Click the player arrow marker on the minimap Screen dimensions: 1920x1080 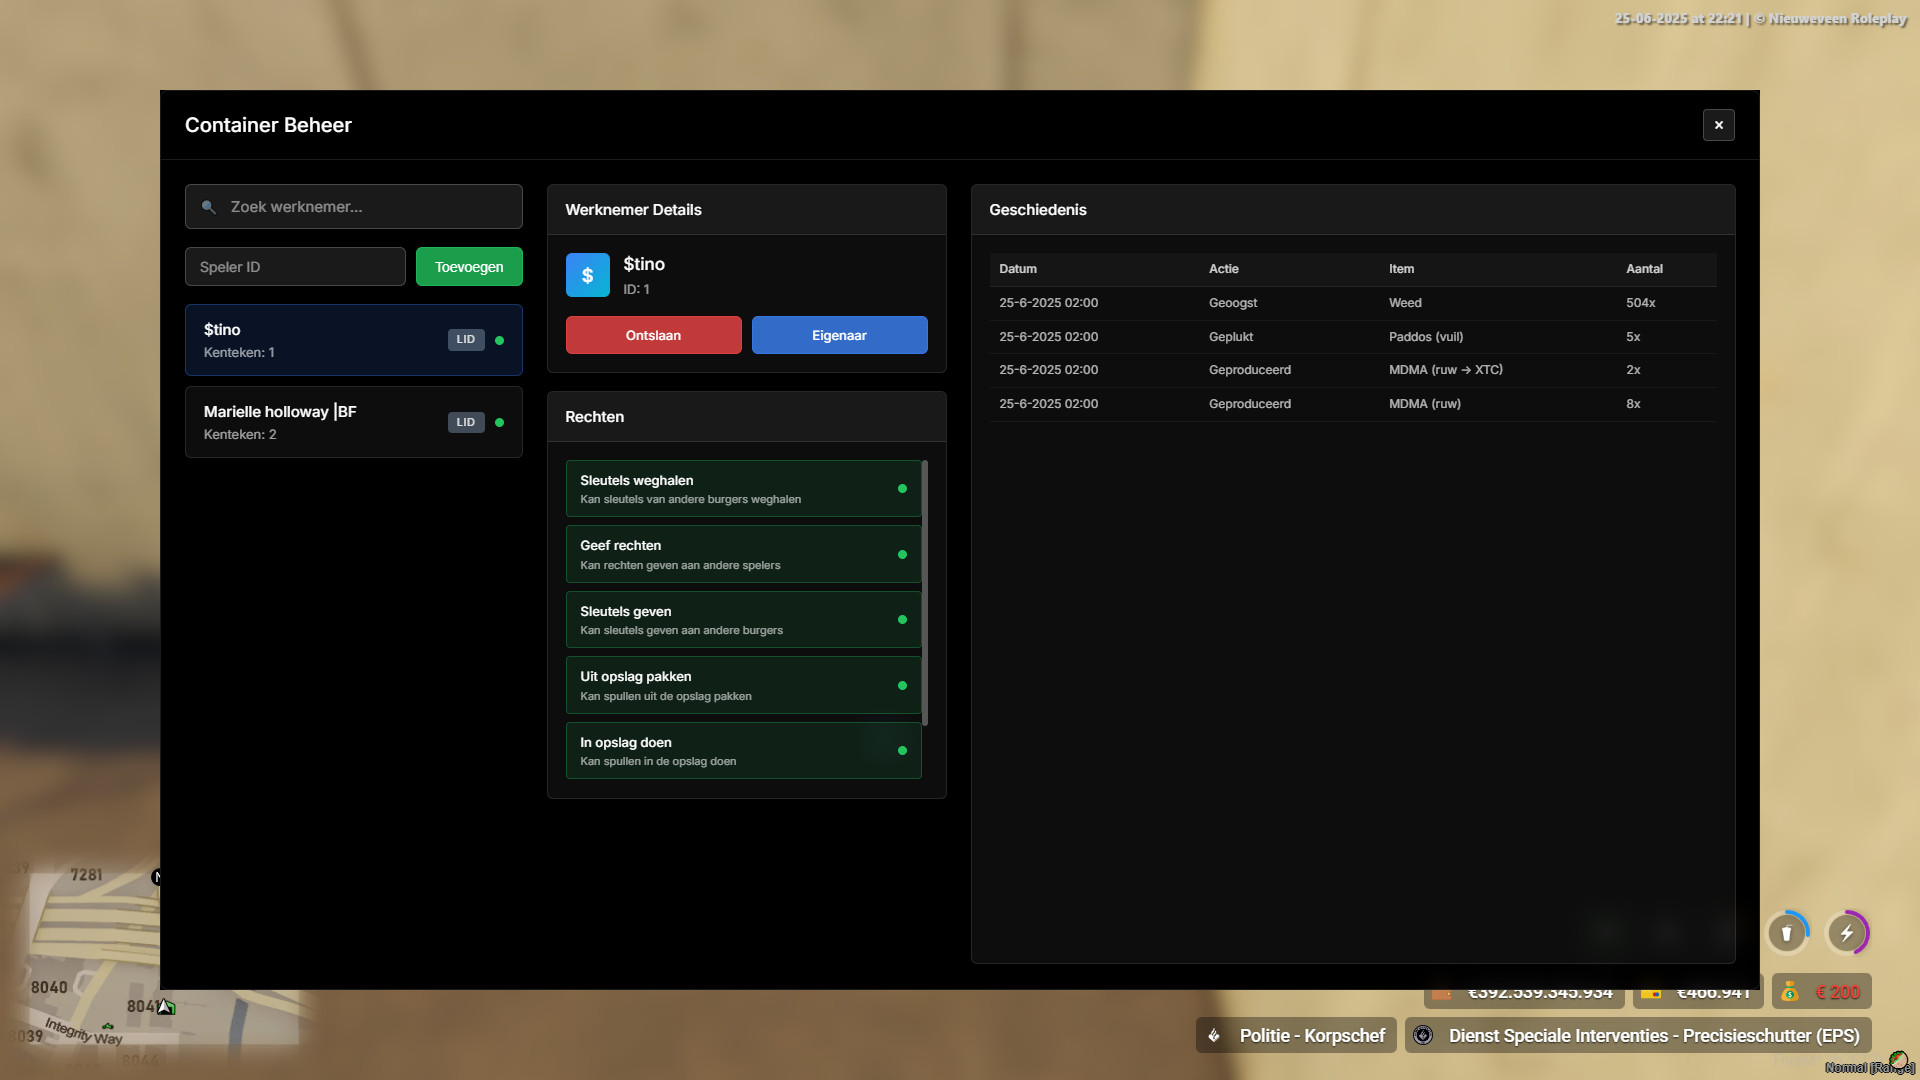pos(166,1007)
